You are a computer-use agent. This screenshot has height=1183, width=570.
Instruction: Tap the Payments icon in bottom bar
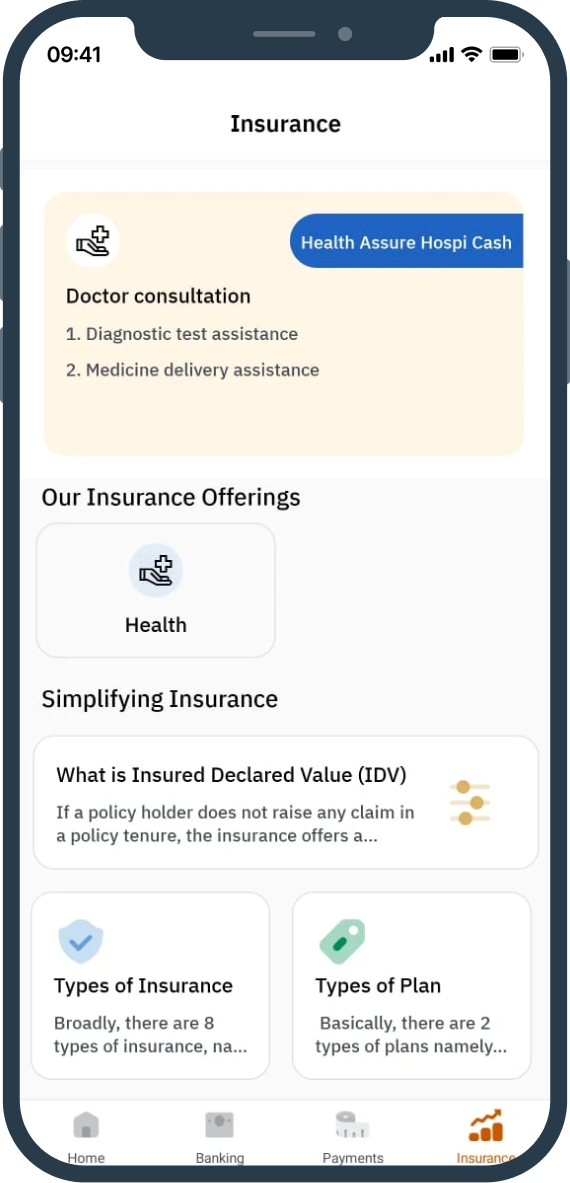[x=352, y=1125]
